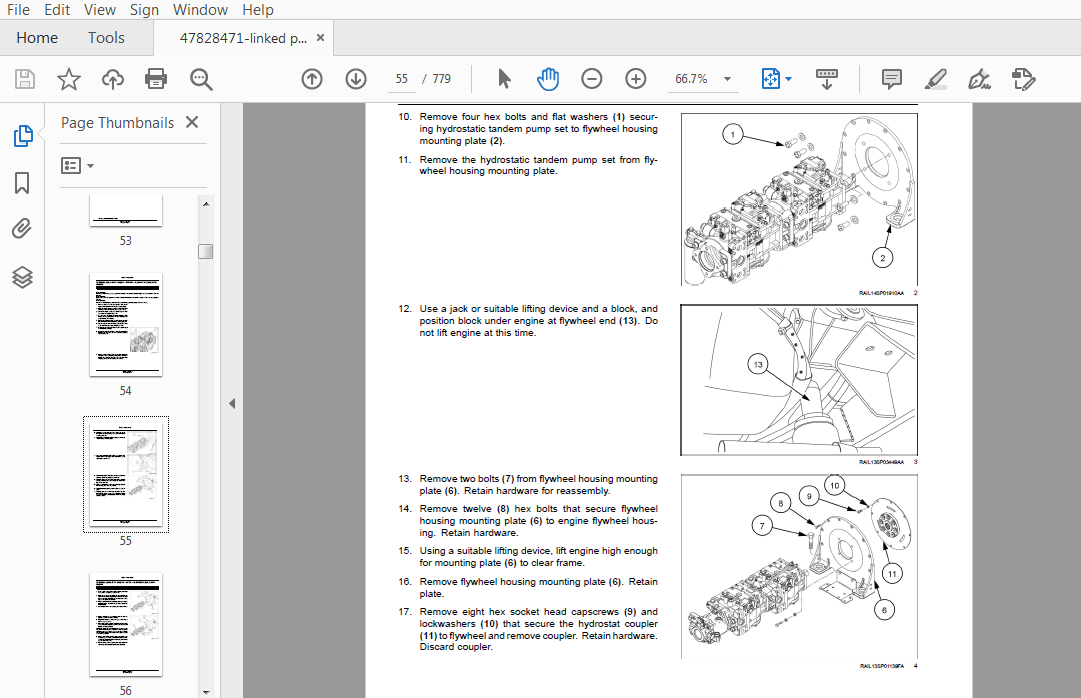Switch to the Tools tab
Viewport: 1081px width, 698px height.
pyautogui.click(x=106, y=38)
